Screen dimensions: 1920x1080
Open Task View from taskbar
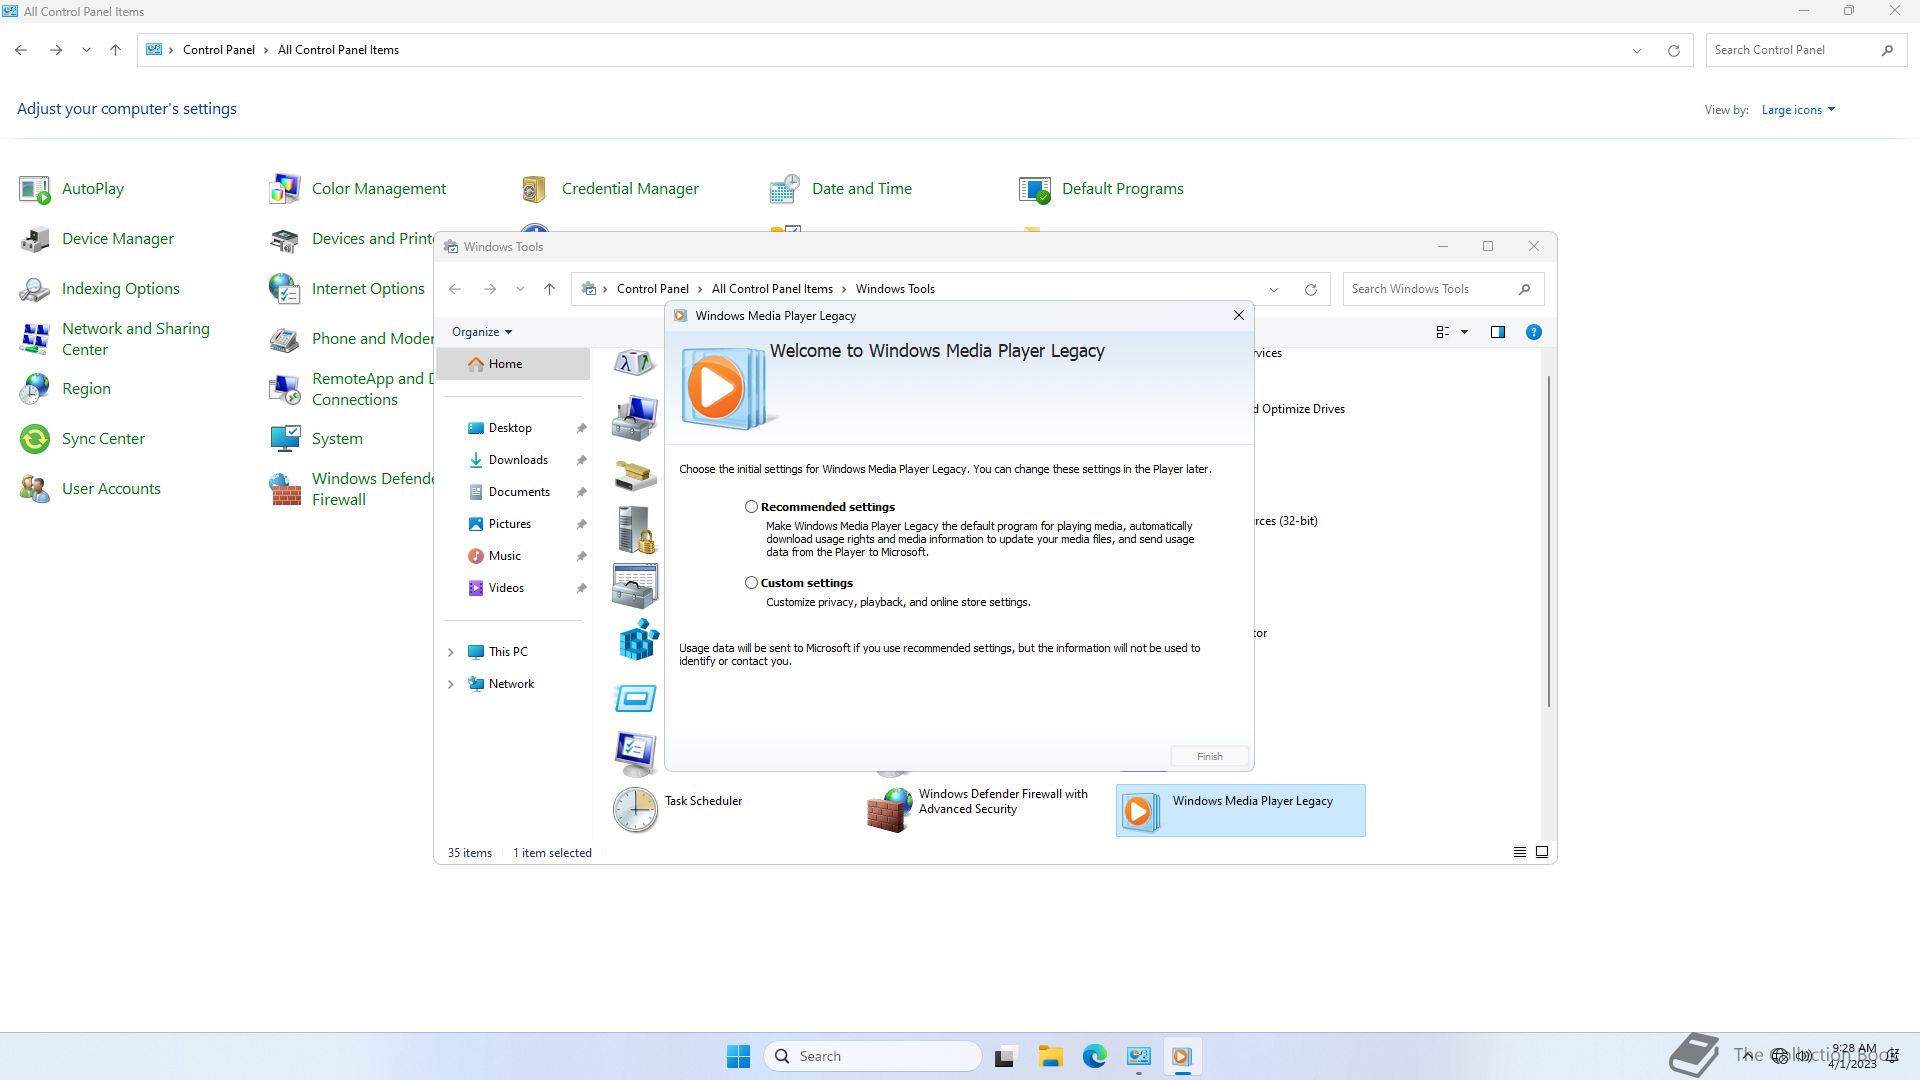click(1005, 1056)
